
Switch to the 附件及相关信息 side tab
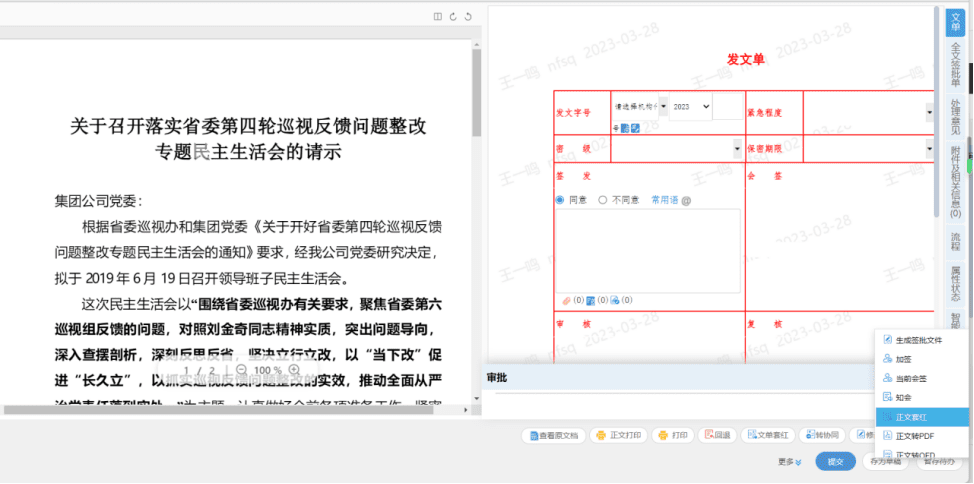(955, 182)
